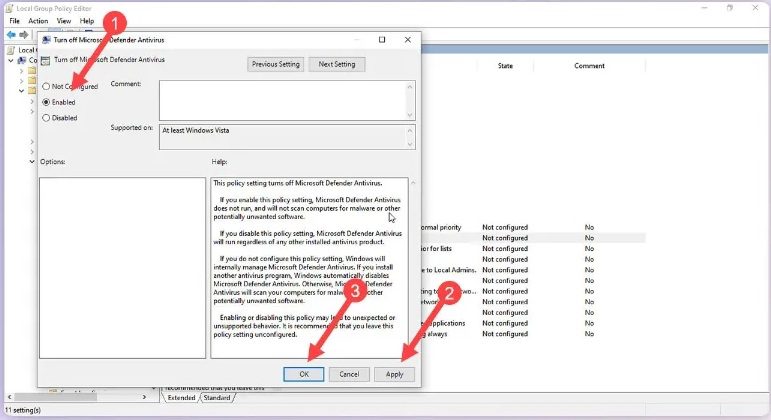Click the tree pane left scroll arrow
Screen dimensions: 771x420
pyautogui.click(x=9, y=397)
